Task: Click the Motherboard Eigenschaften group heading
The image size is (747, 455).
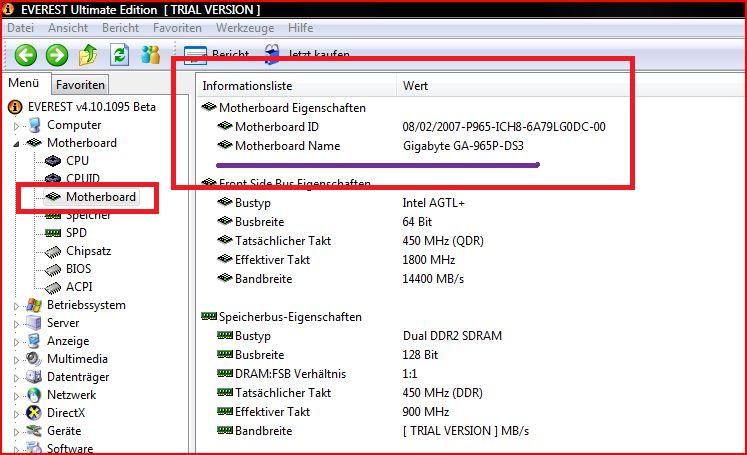Action: (292, 108)
